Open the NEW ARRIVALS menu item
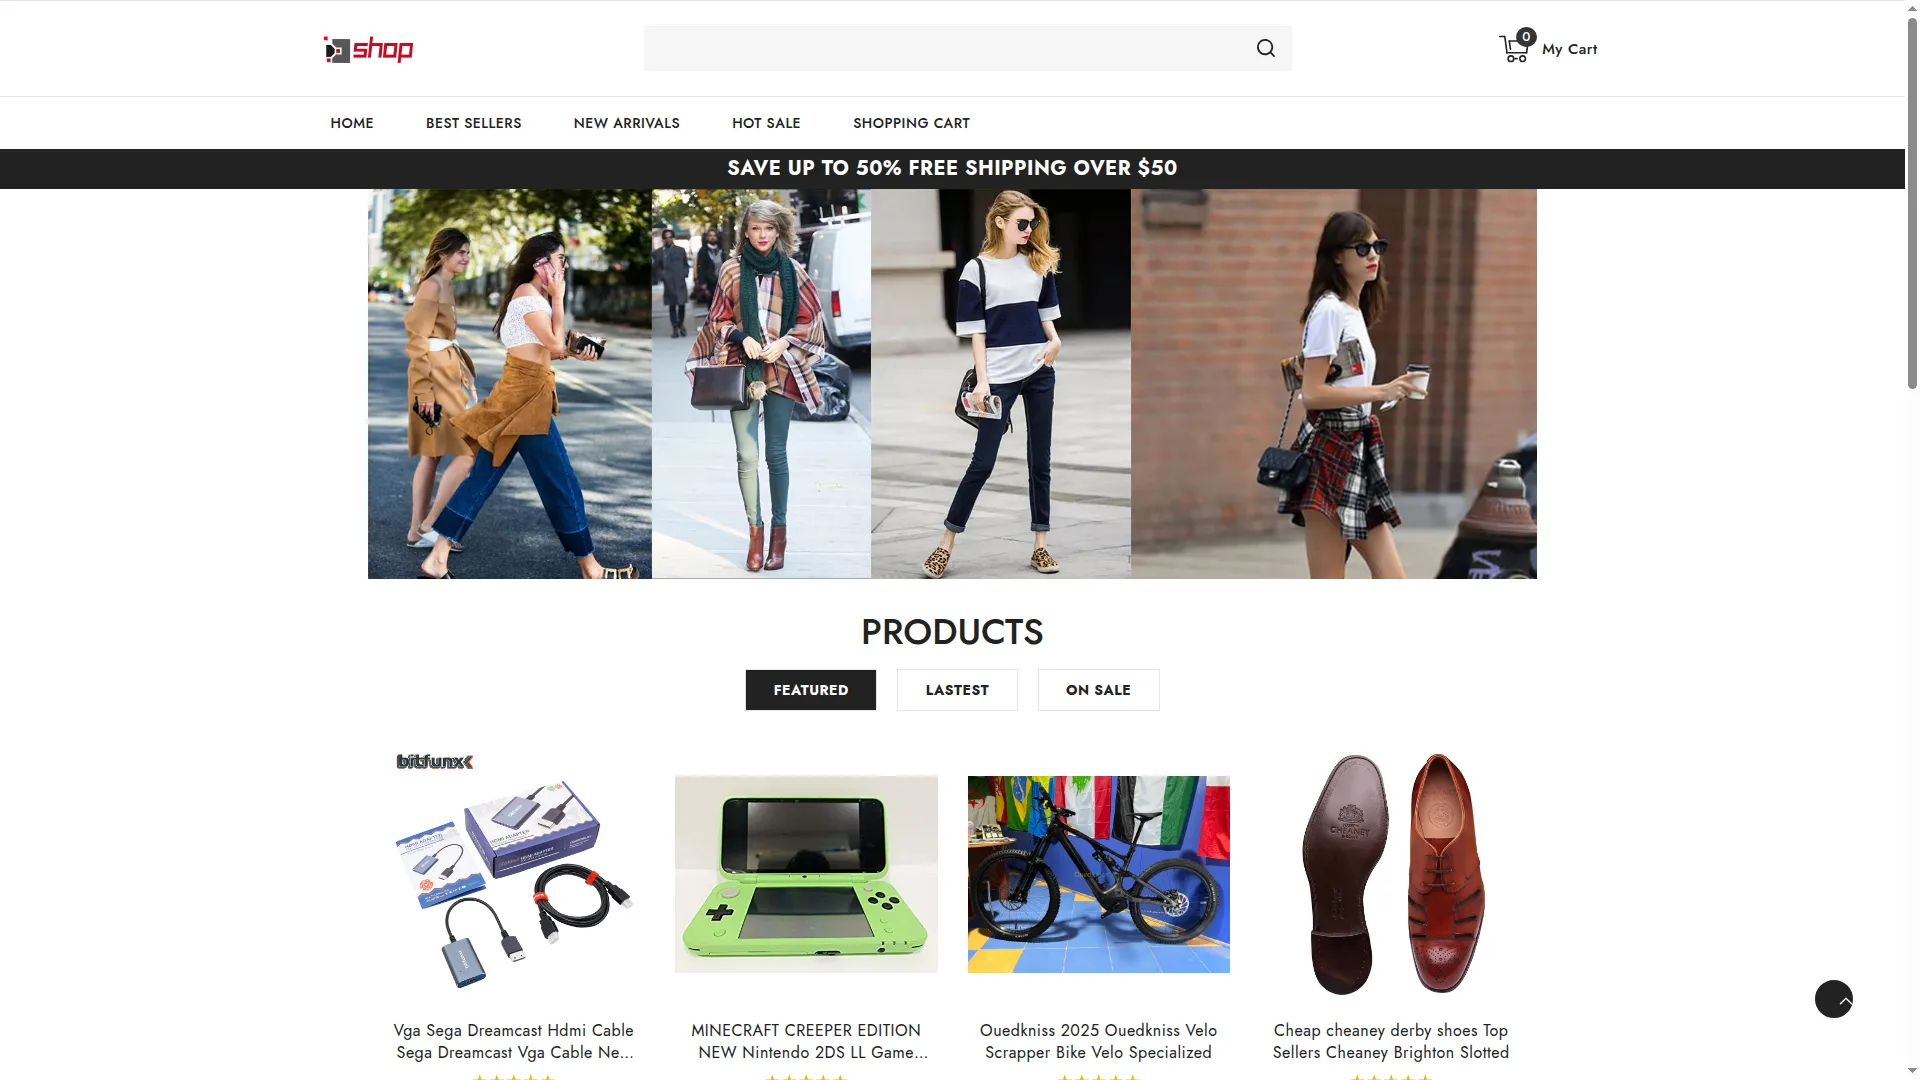The width and height of the screenshot is (1920, 1080). point(627,123)
